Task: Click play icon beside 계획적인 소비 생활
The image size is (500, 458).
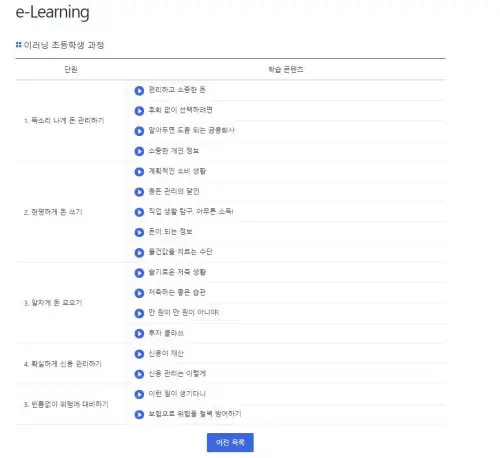Action: (139, 172)
